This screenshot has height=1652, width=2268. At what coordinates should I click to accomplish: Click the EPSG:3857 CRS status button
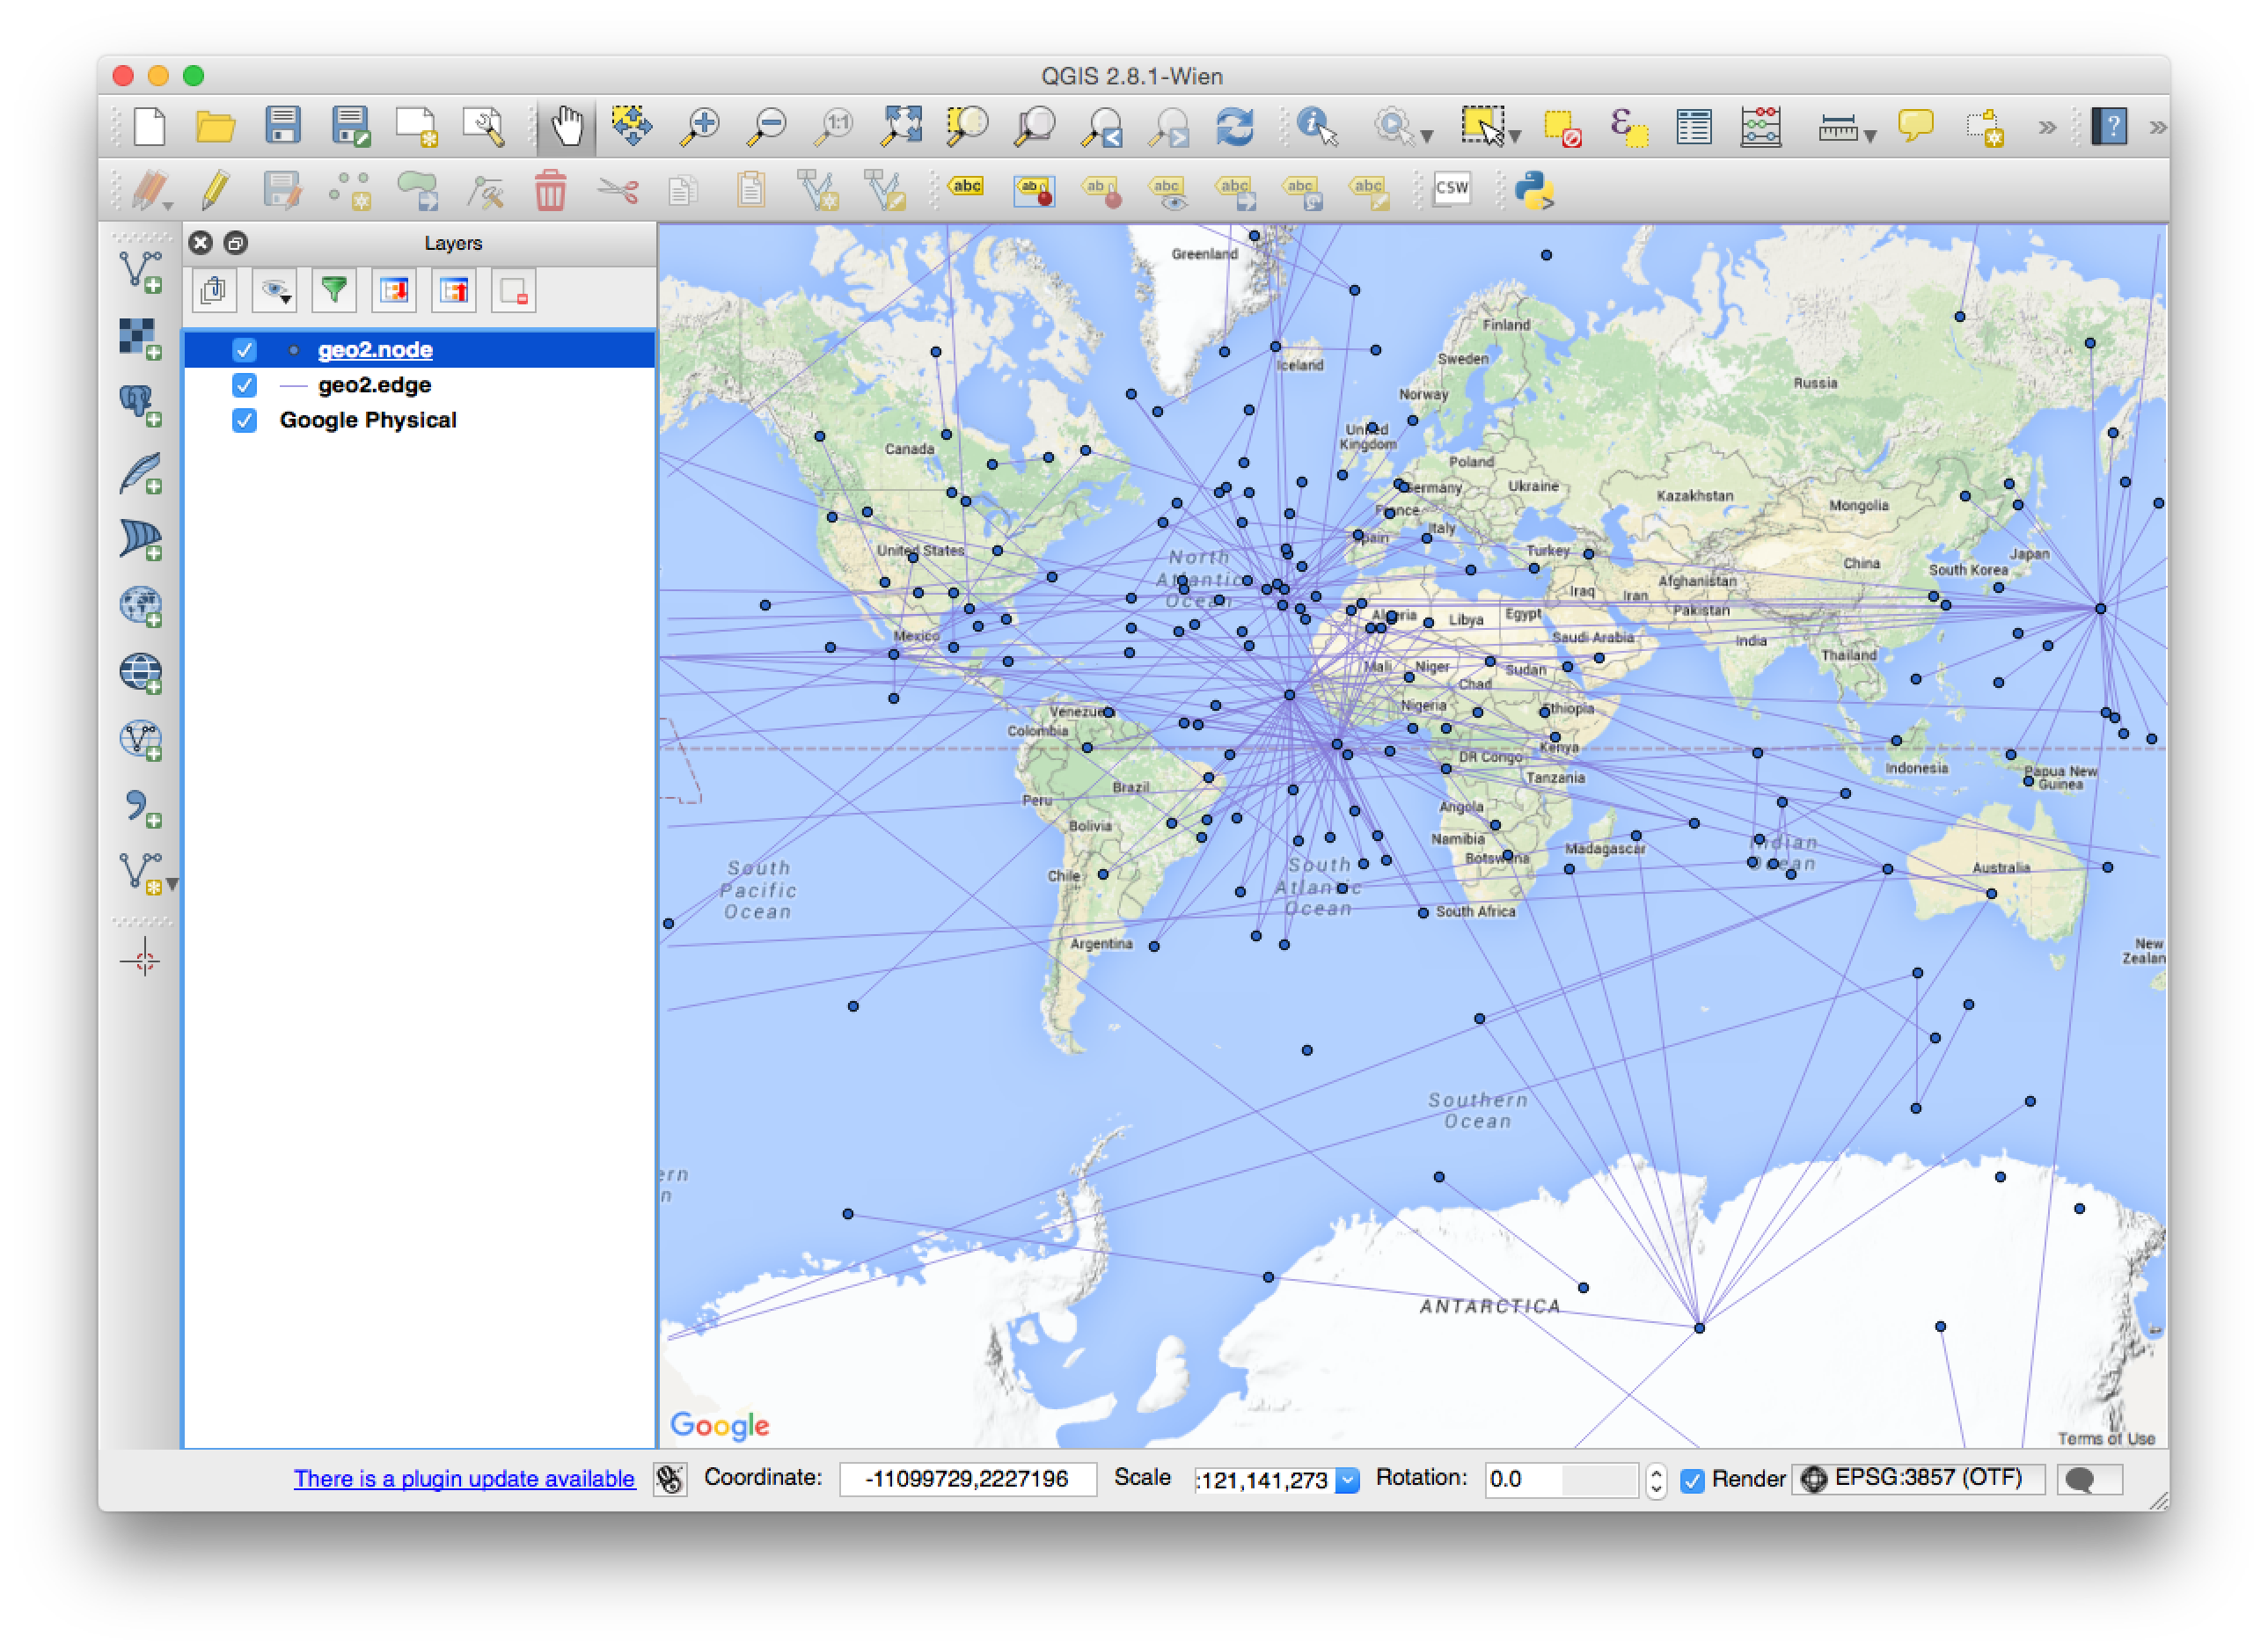1918,1478
